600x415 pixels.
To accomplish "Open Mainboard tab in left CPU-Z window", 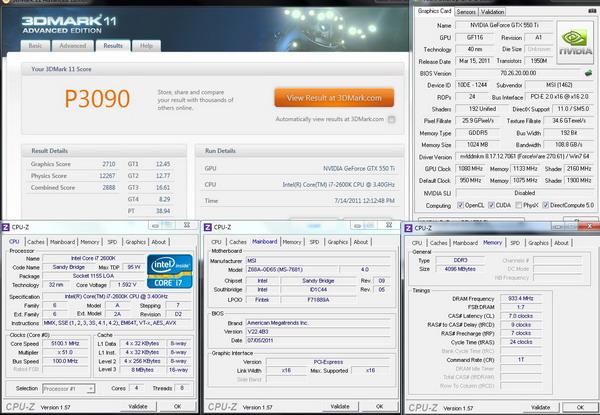I will coord(62,242).
